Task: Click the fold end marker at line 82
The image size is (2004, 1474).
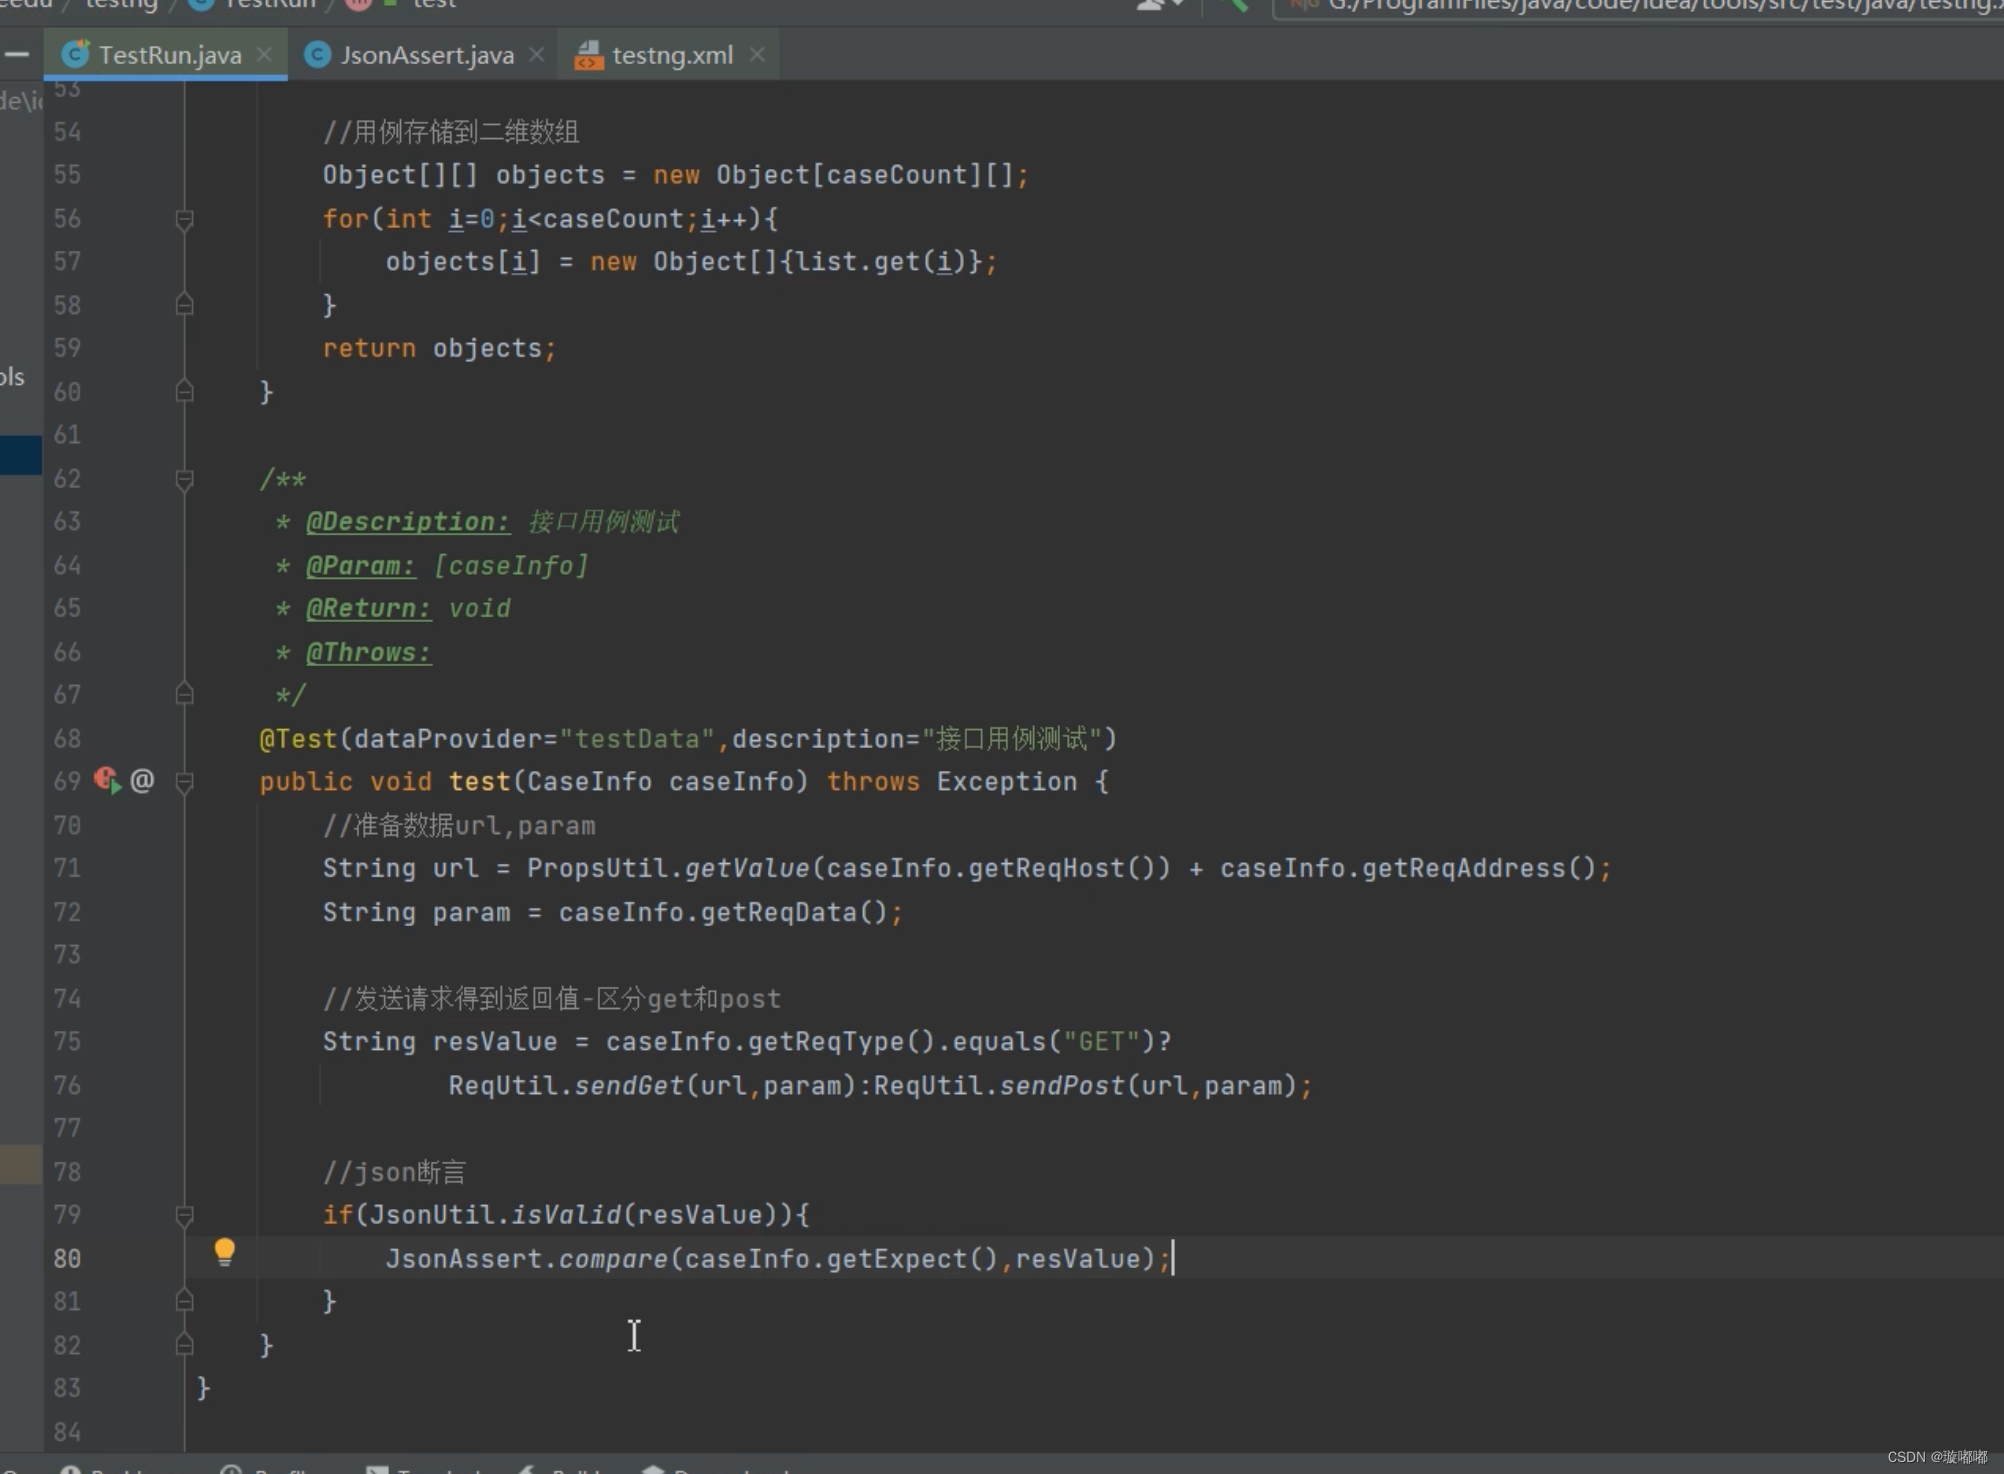Action: 184,1345
